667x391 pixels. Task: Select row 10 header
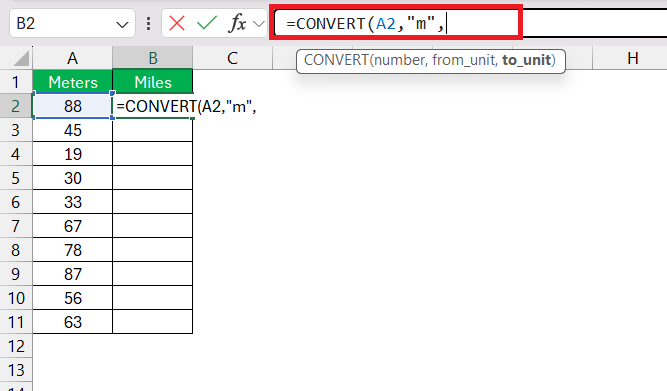coord(16,298)
